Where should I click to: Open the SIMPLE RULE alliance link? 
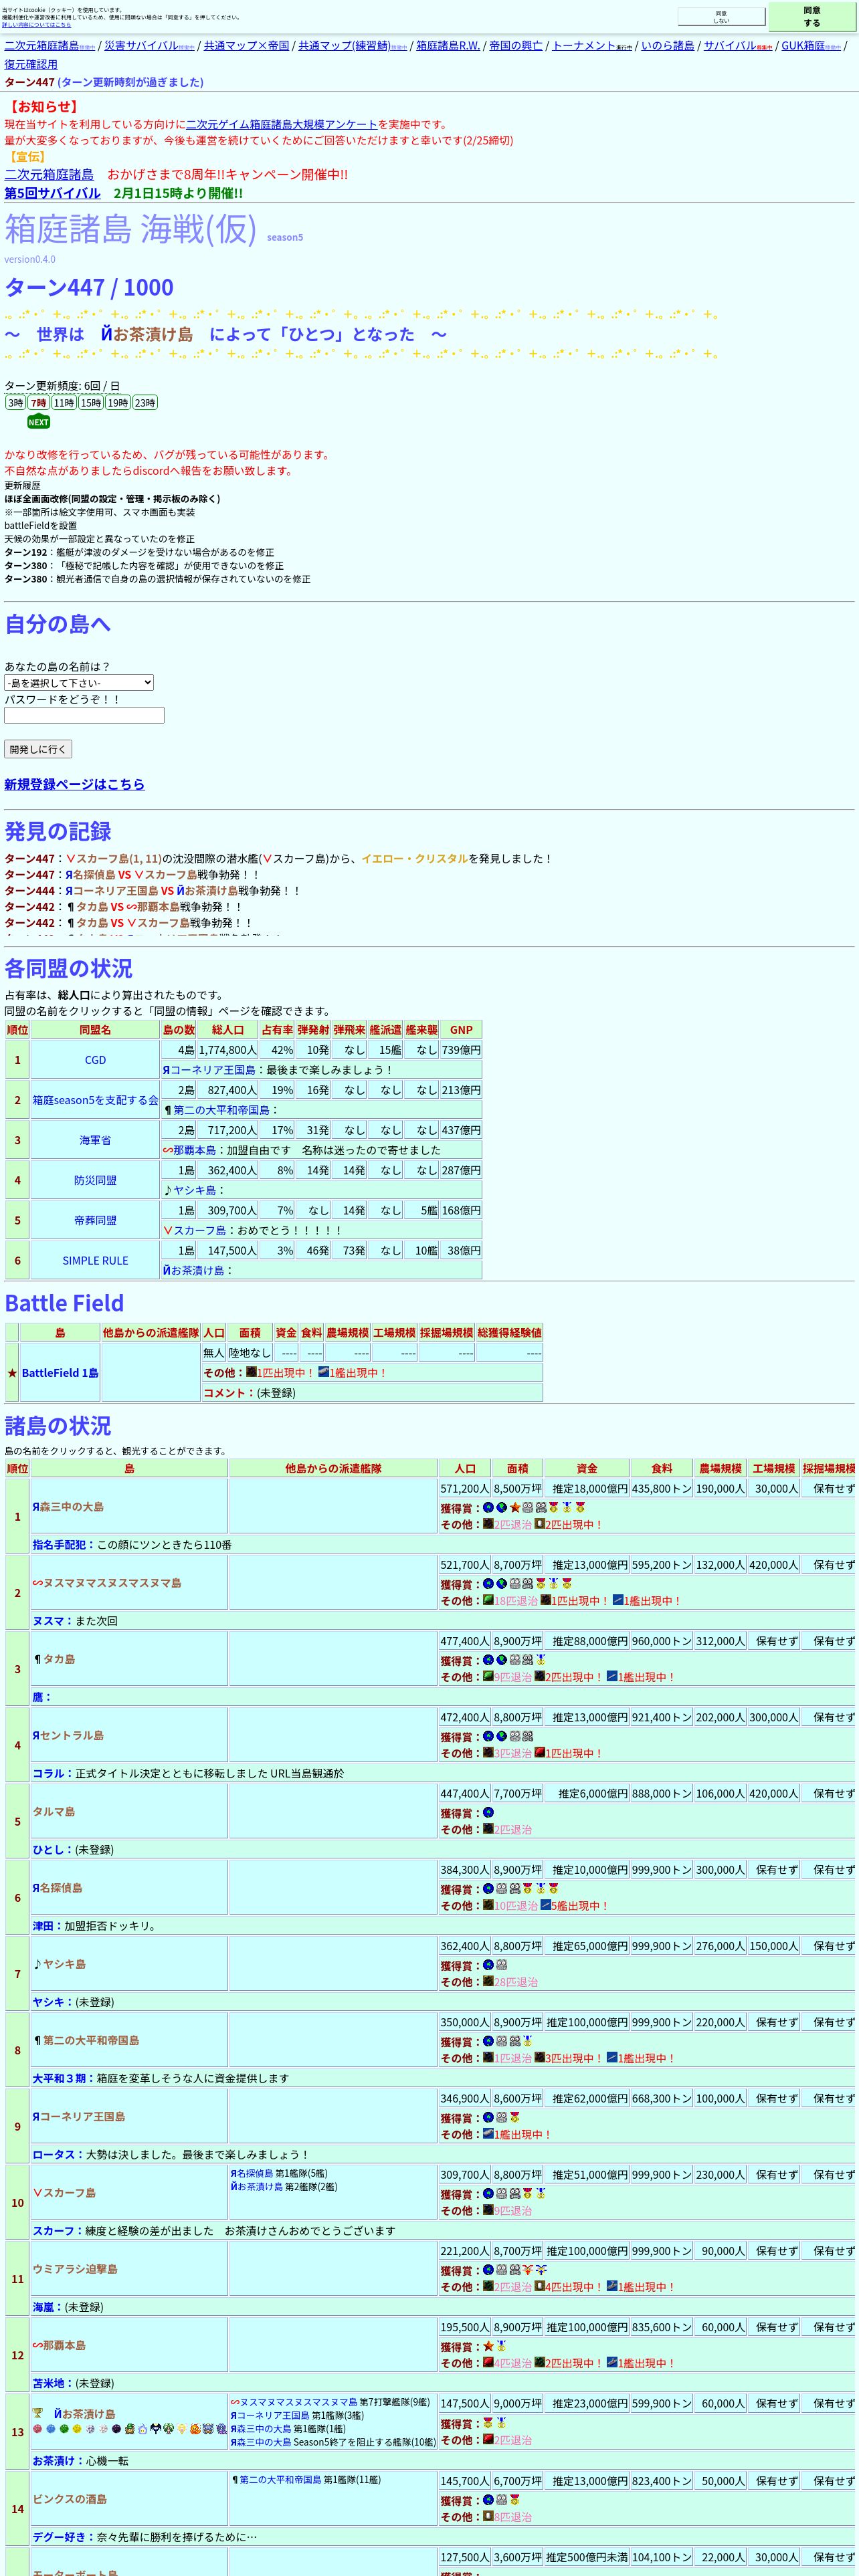95,1260
